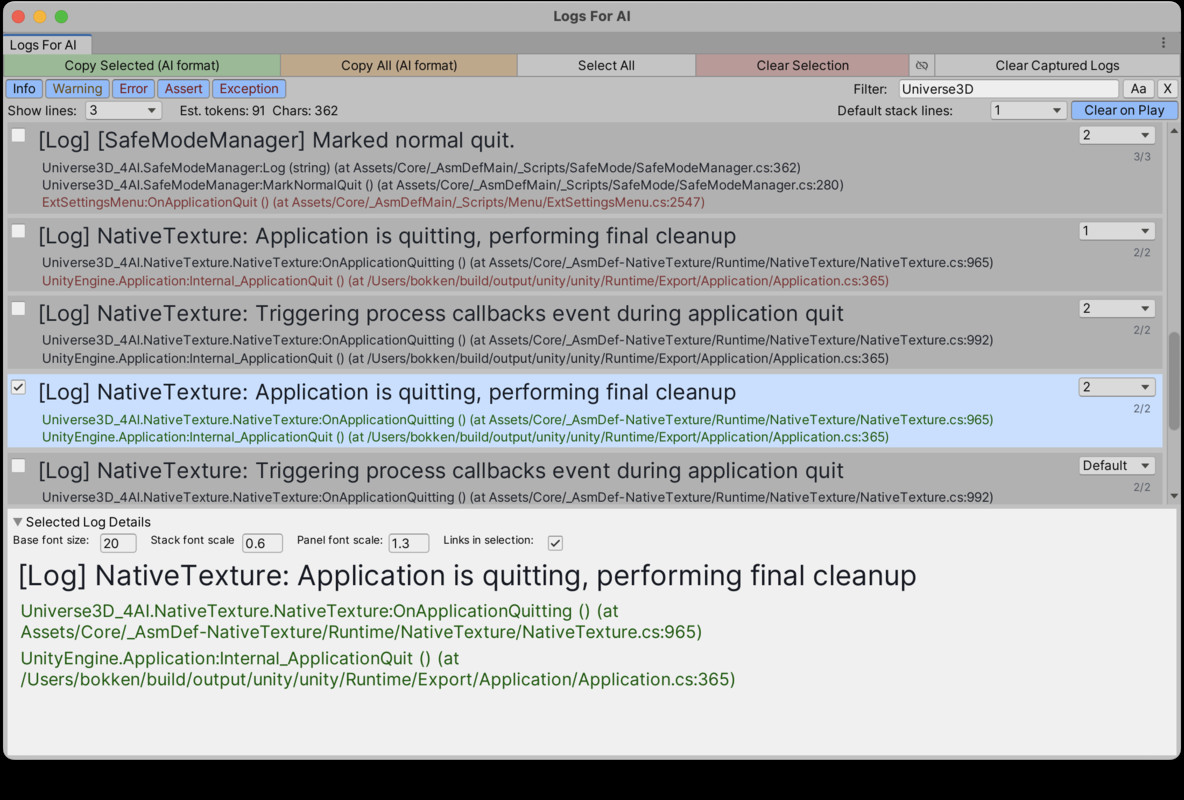Check first Triggering process callbacks log entry
Screen dimensions: 1184x800
pyautogui.click(x=19, y=309)
